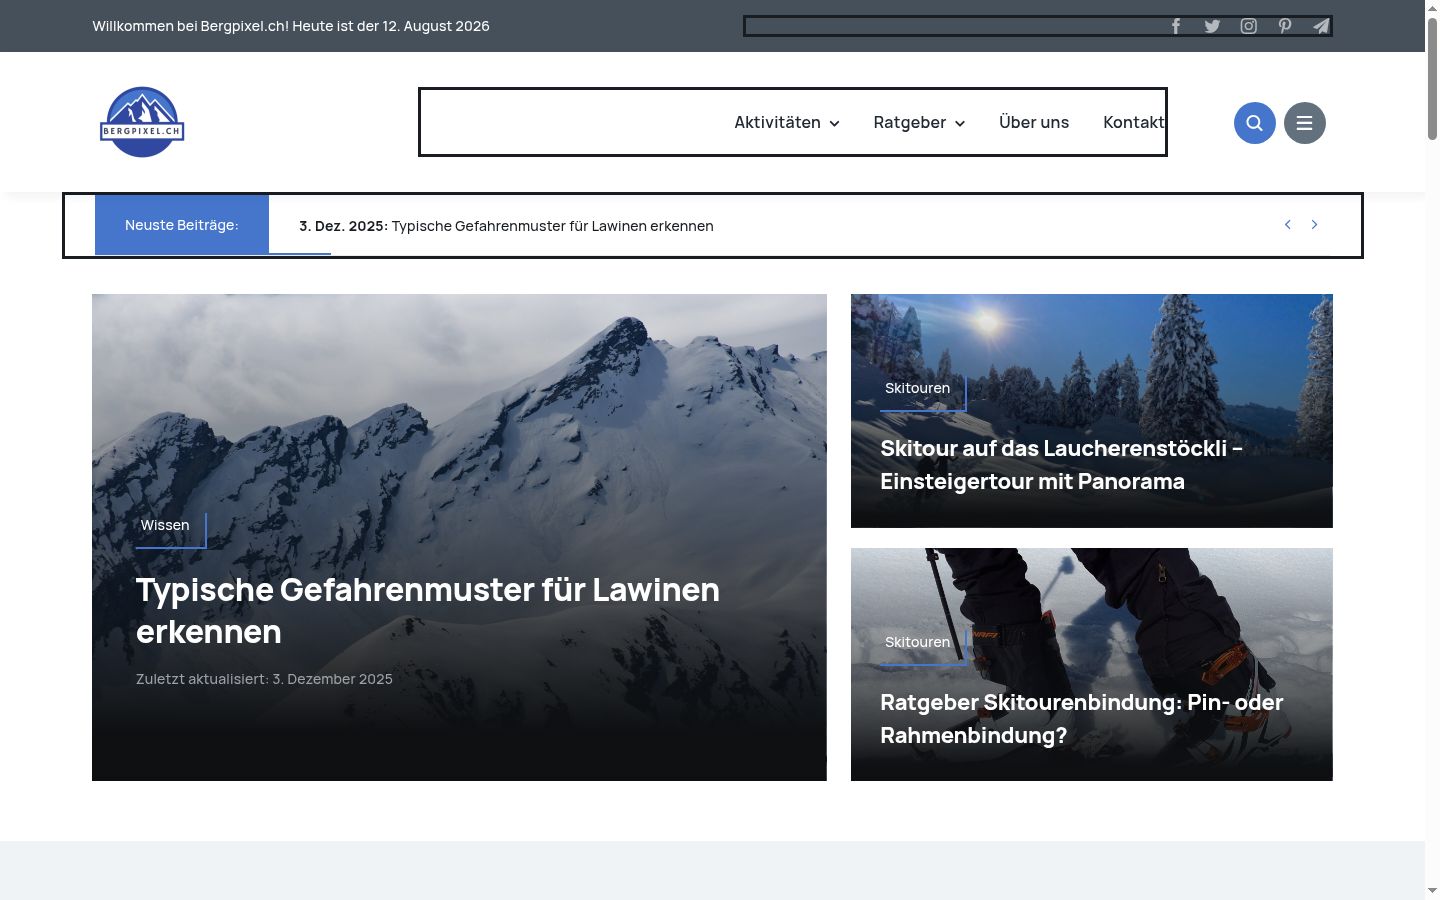
Task: Open the Instagram social icon
Action: [x=1249, y=26]
